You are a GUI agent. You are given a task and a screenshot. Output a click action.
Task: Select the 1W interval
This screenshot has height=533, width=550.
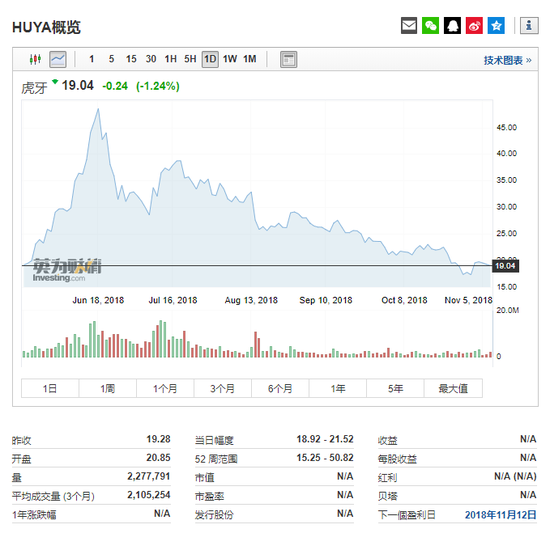click(230, 59)
